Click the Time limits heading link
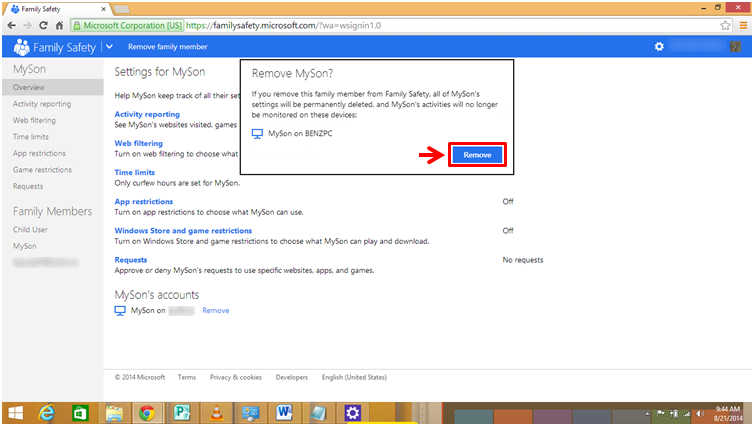This screenshot has width=753, height=425. click(x=134, y=172)
